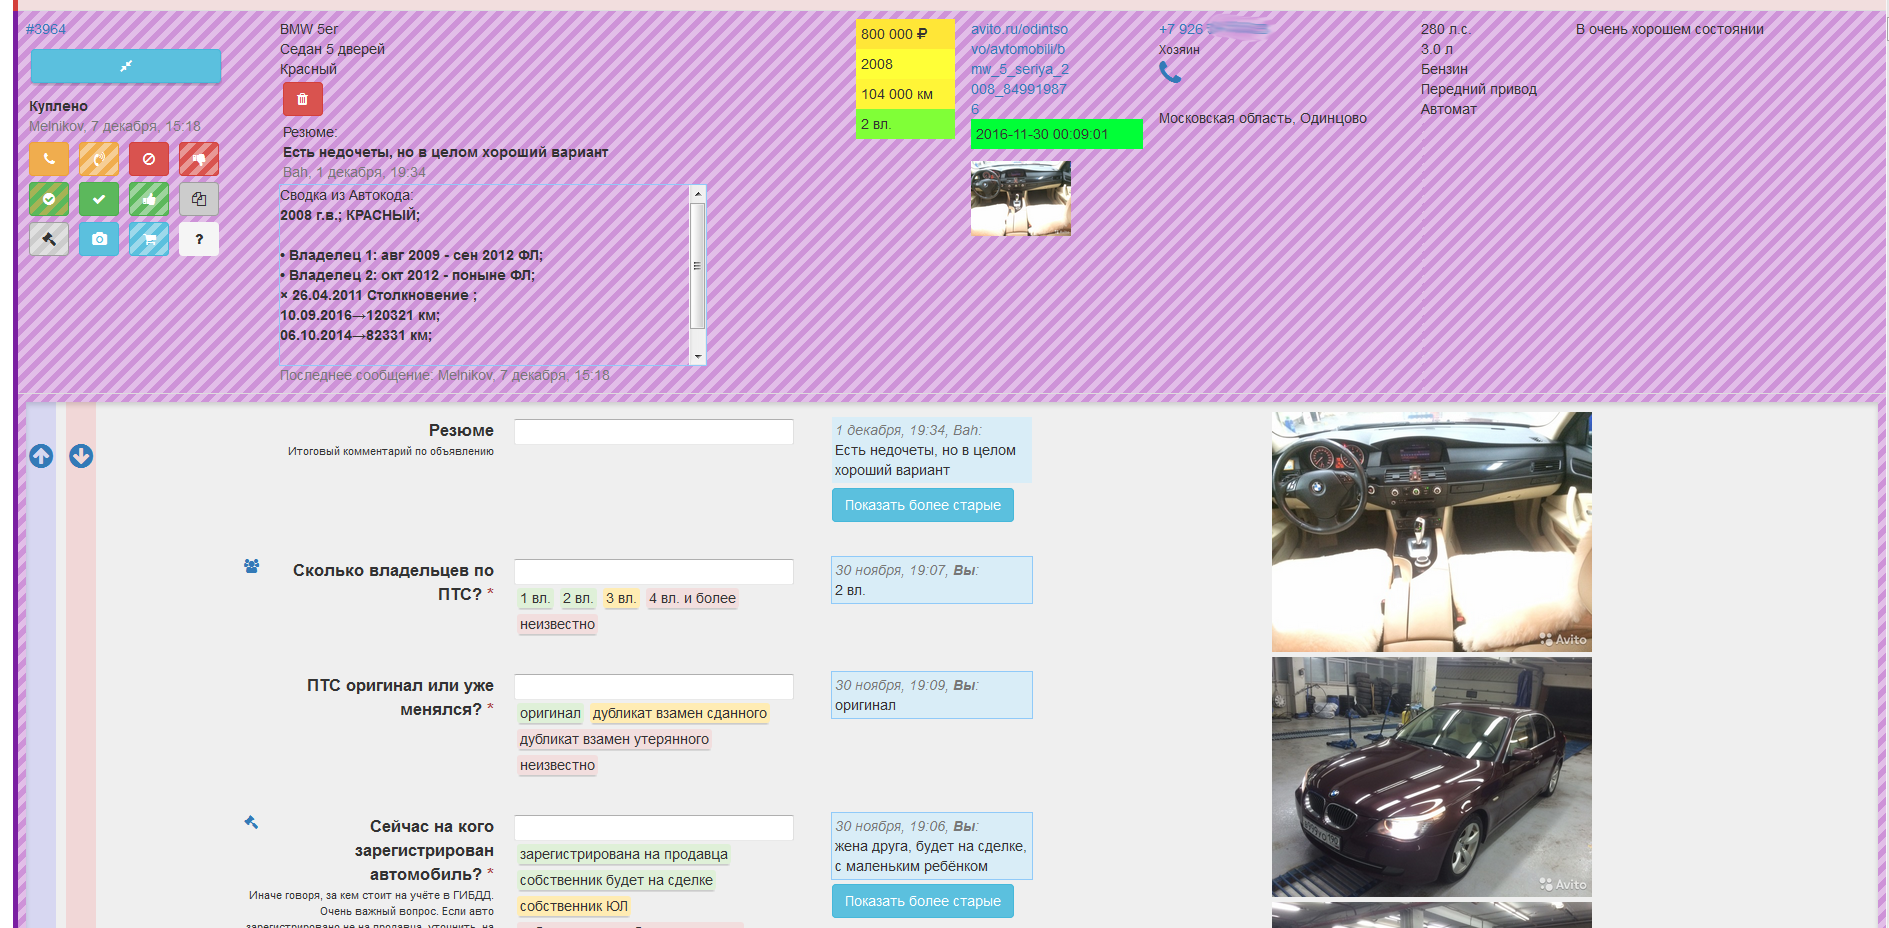This screenshot has height=928, width=1889.
Task: Click the gray copy documents icon button
Action: pyautogui.click(x=199, y=199)
